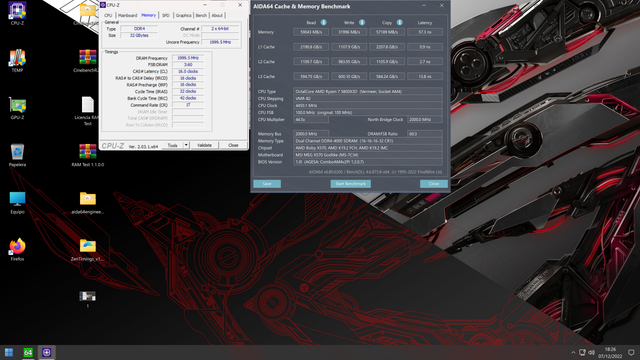Open the image file named 1
The image size is (640, 360).
[x=87, y=299]
